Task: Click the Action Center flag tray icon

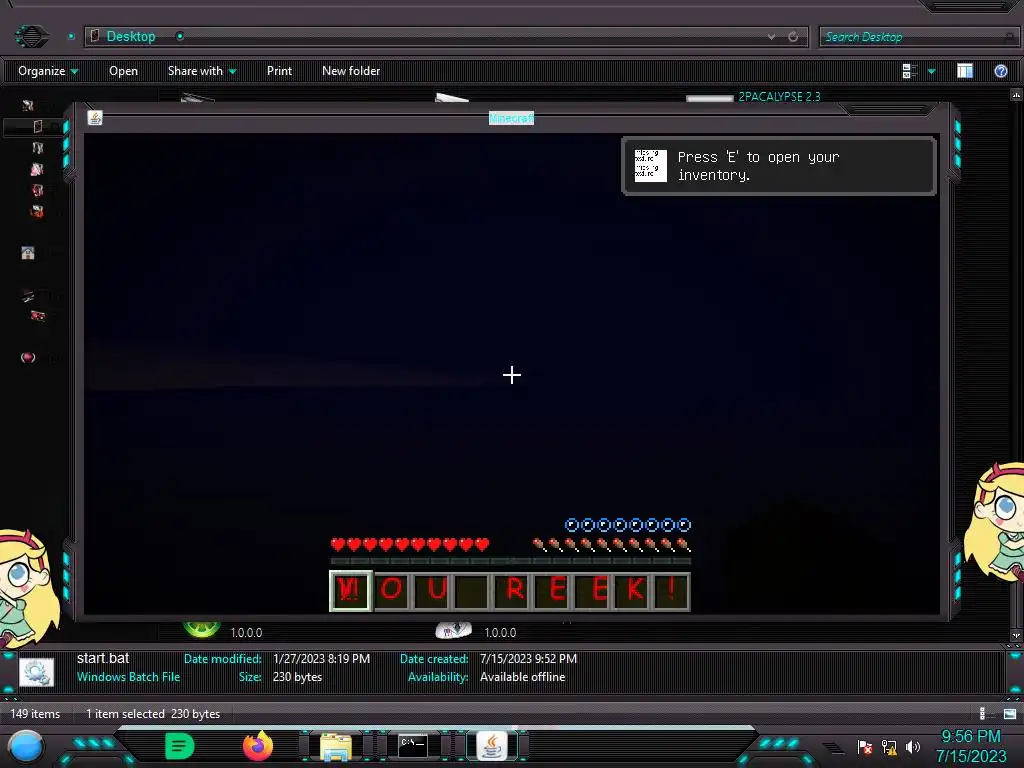Action: pos(865,746)
